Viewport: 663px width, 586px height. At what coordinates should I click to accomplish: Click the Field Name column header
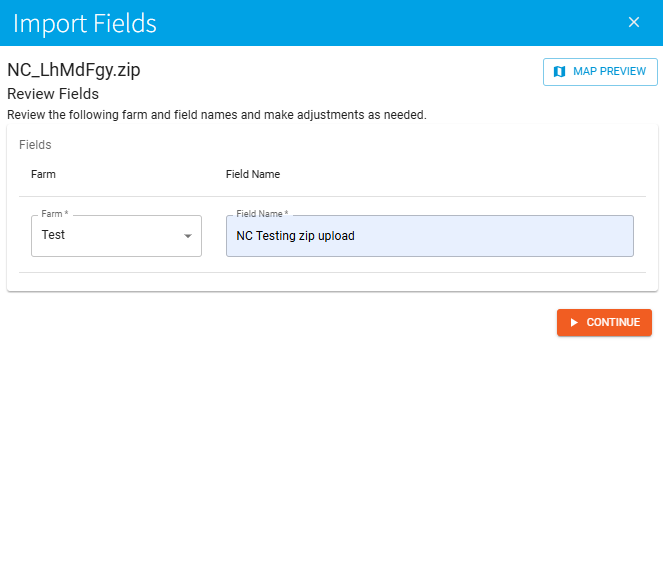[253, 174]
